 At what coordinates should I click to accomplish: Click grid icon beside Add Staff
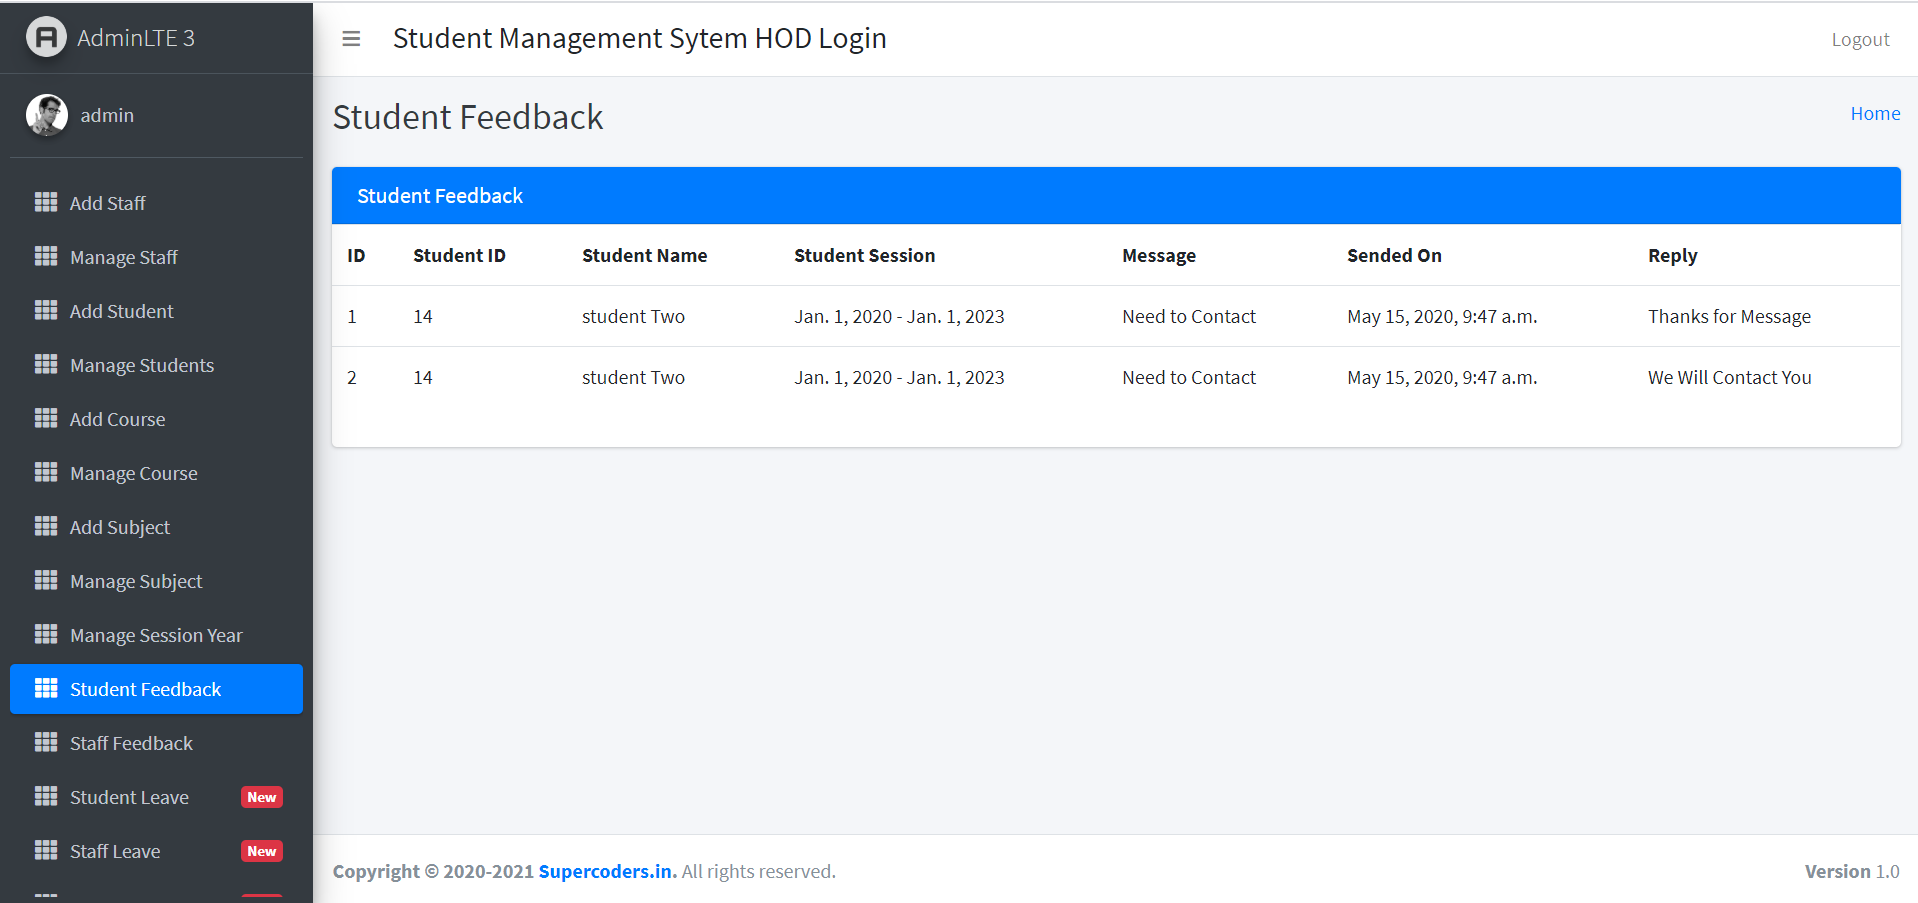(x=46, y=202)
